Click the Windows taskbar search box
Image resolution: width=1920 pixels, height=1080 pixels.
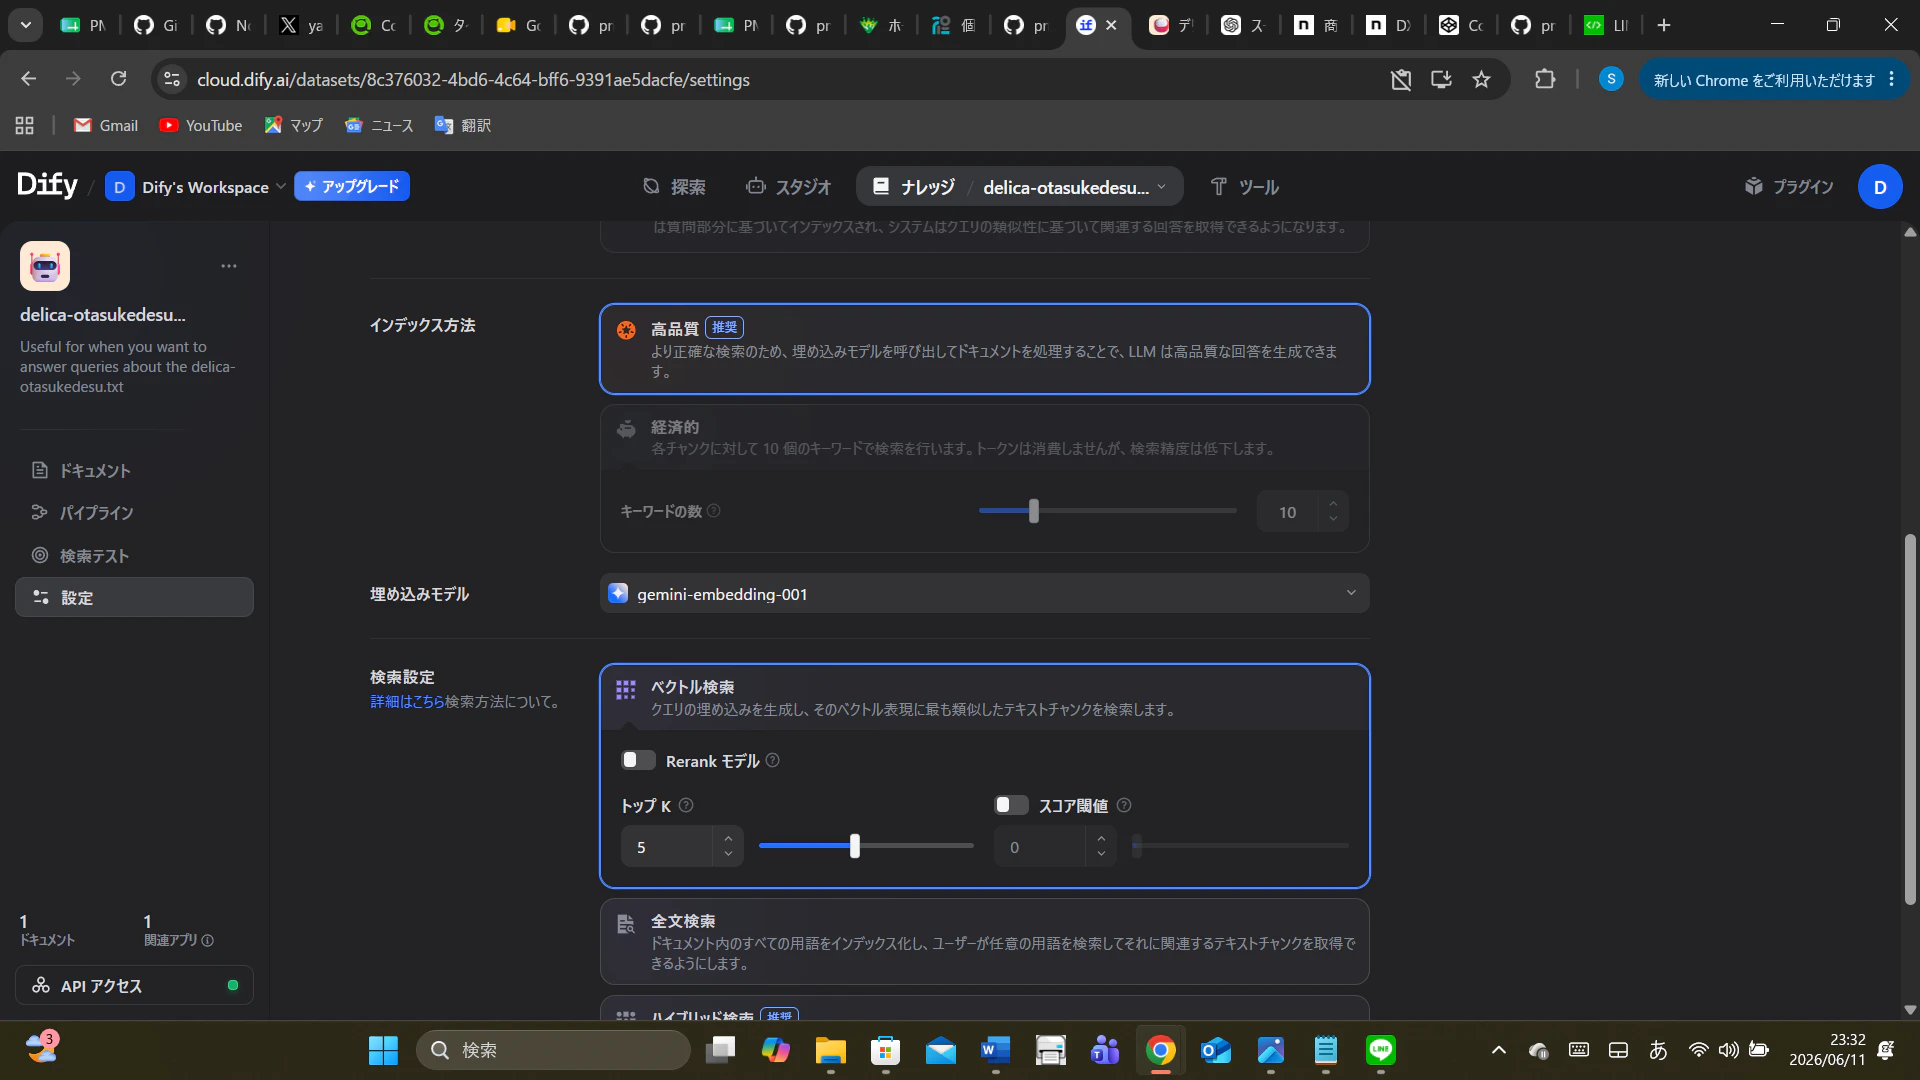553,1050
